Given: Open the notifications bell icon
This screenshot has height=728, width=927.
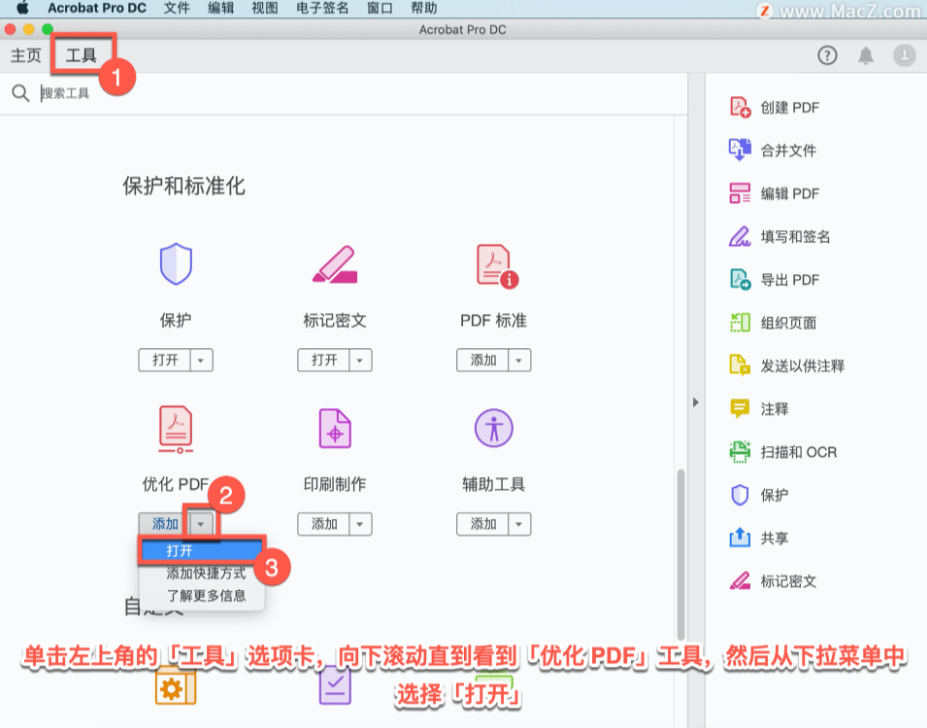Looking at the screenshot, I should pyautogui.click(x=866, y=56).
